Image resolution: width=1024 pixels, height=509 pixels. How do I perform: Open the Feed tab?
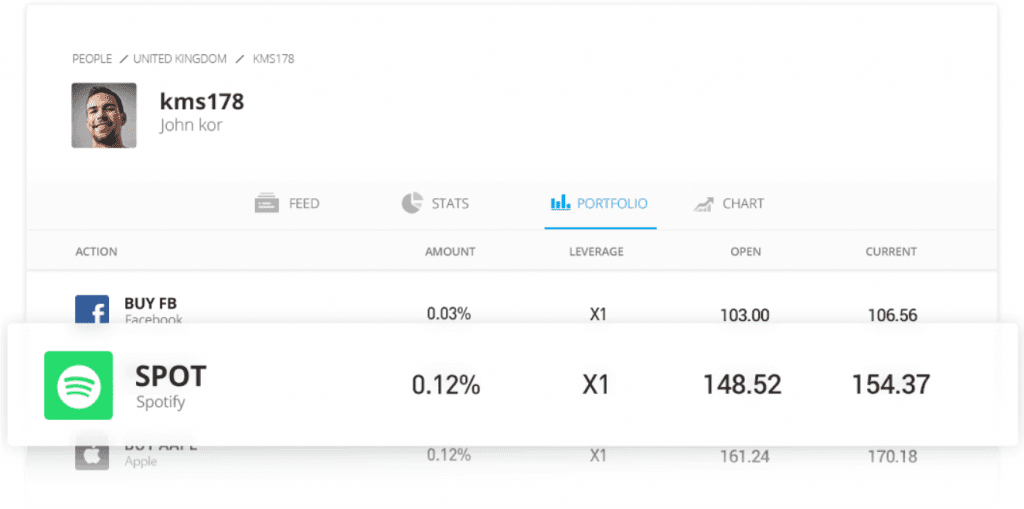287,203
